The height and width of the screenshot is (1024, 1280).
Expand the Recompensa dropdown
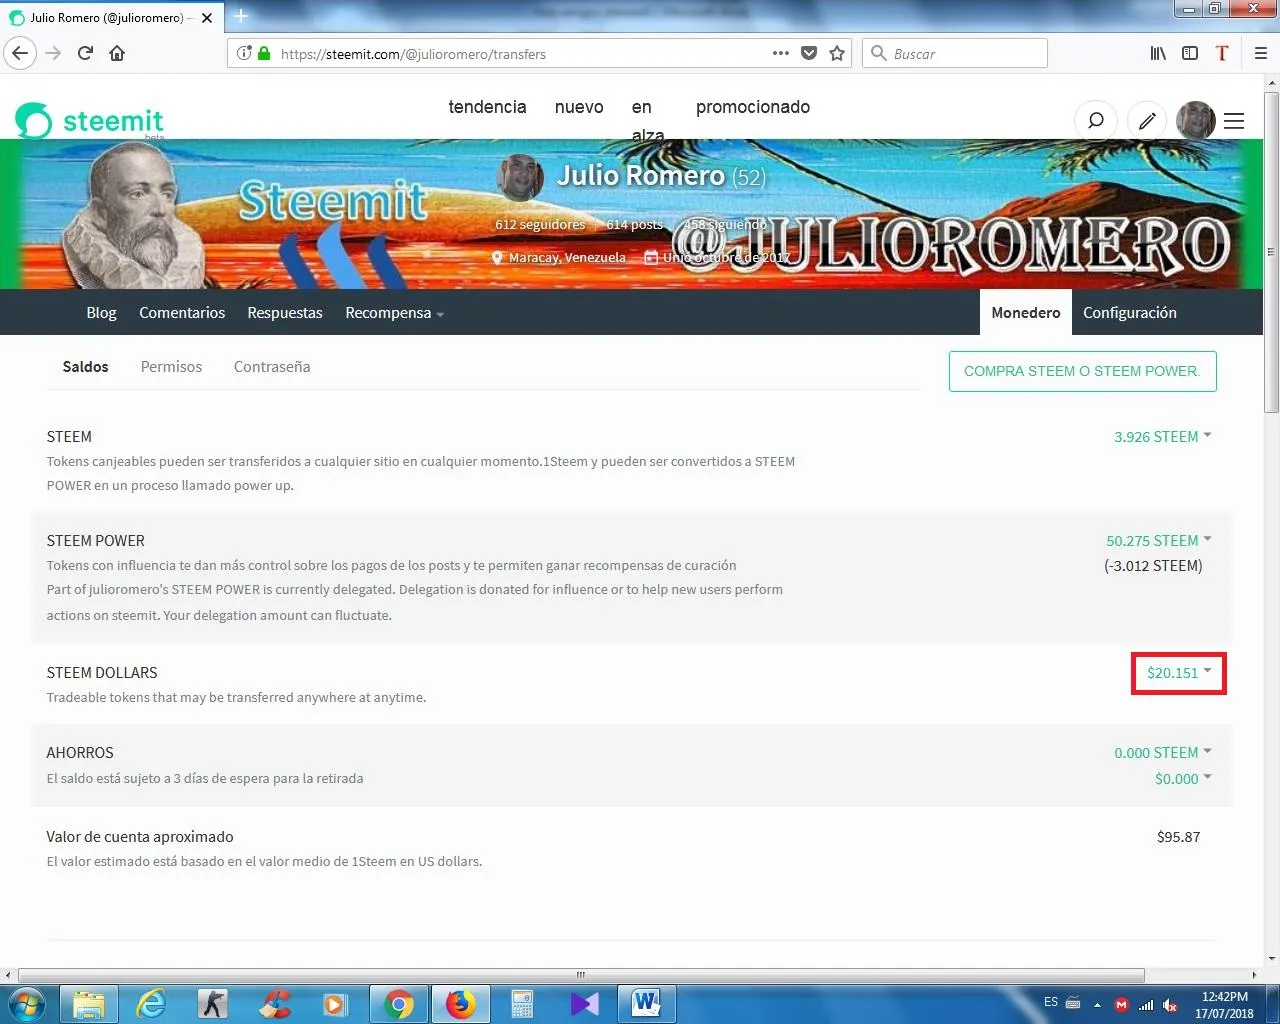(x=394, y=312)
